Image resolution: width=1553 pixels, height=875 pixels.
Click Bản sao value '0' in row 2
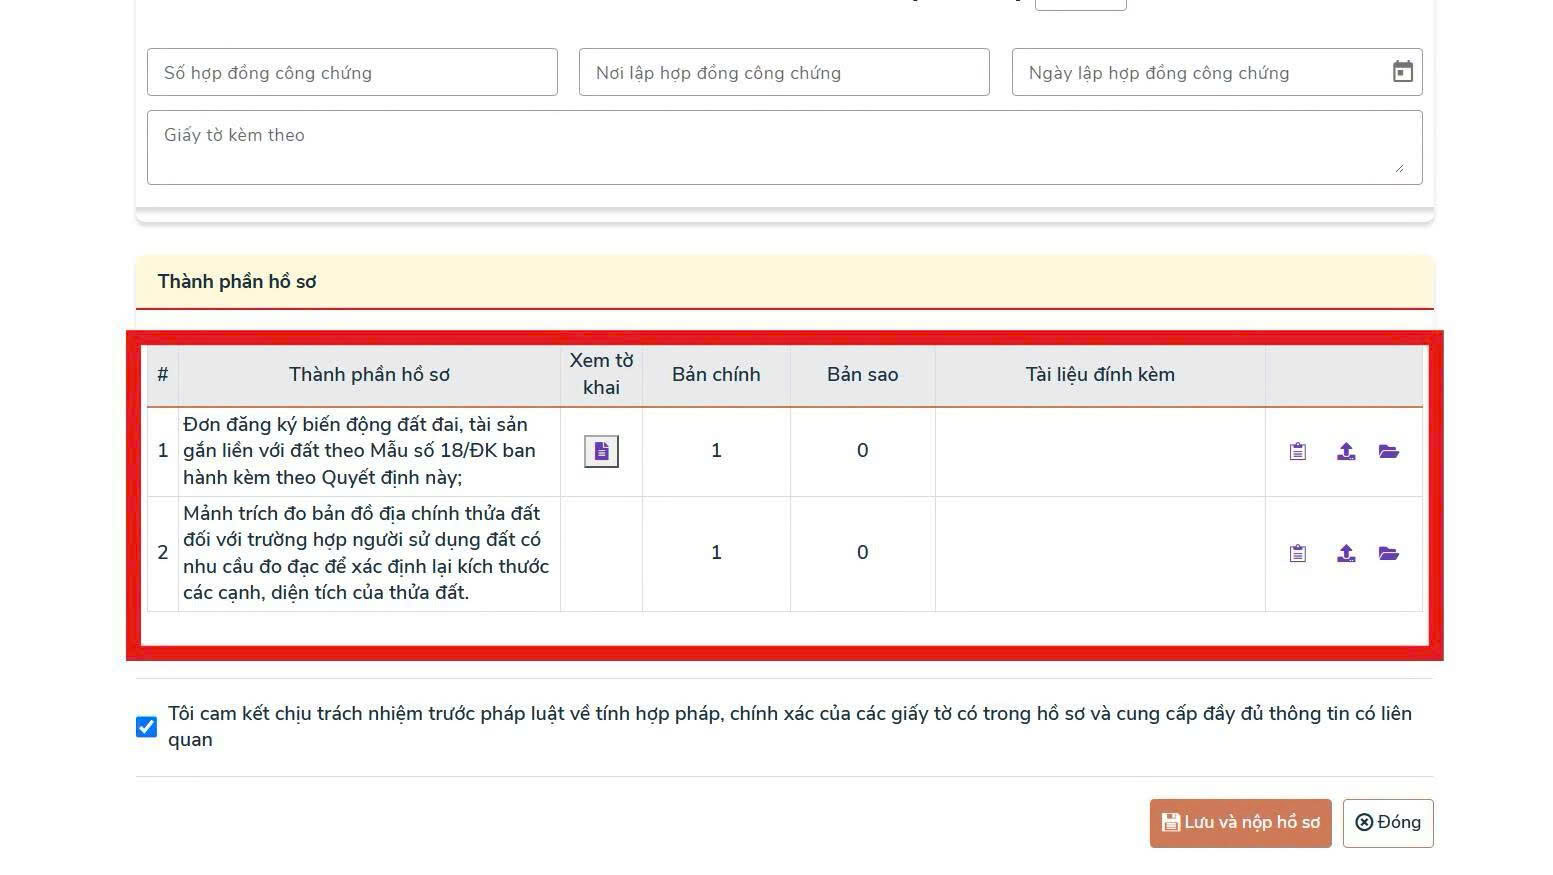coord(862,553)
